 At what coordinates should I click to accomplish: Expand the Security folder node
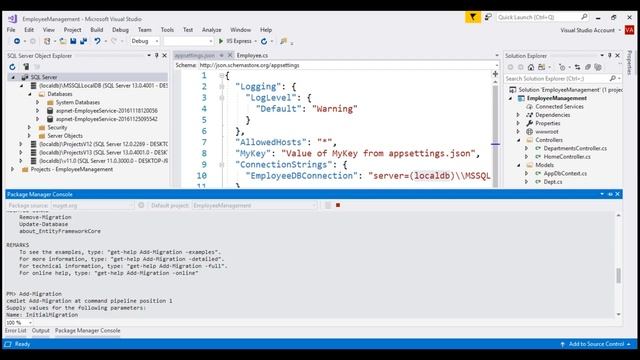point(29,127)
